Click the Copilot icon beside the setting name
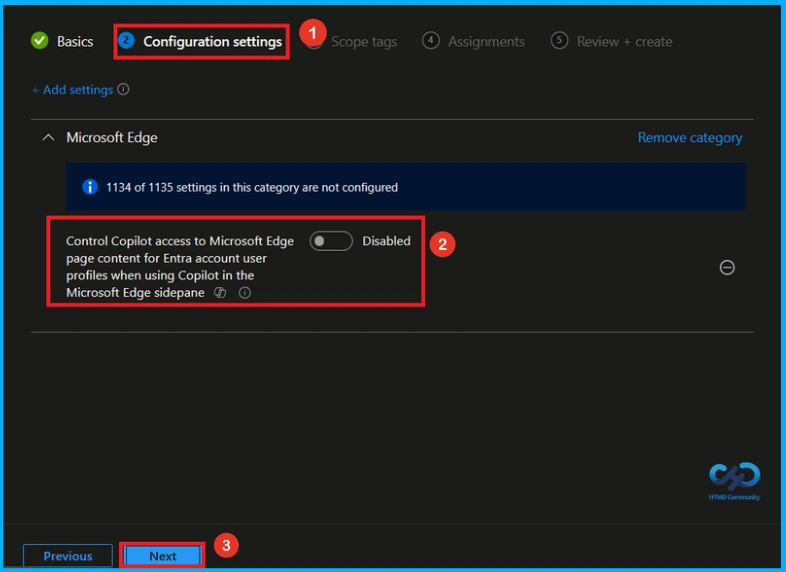Image resolution: width=786 pixels, height=572 pixels. click(x=220, y=293)
